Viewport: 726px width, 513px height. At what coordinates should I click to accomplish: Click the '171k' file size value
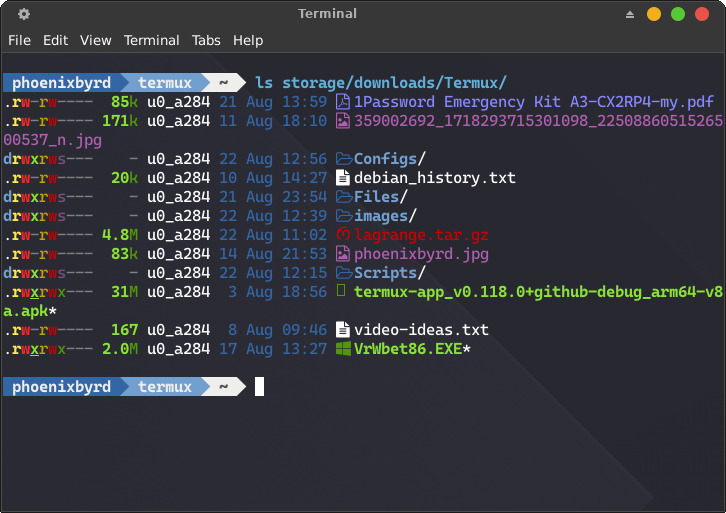120,121
